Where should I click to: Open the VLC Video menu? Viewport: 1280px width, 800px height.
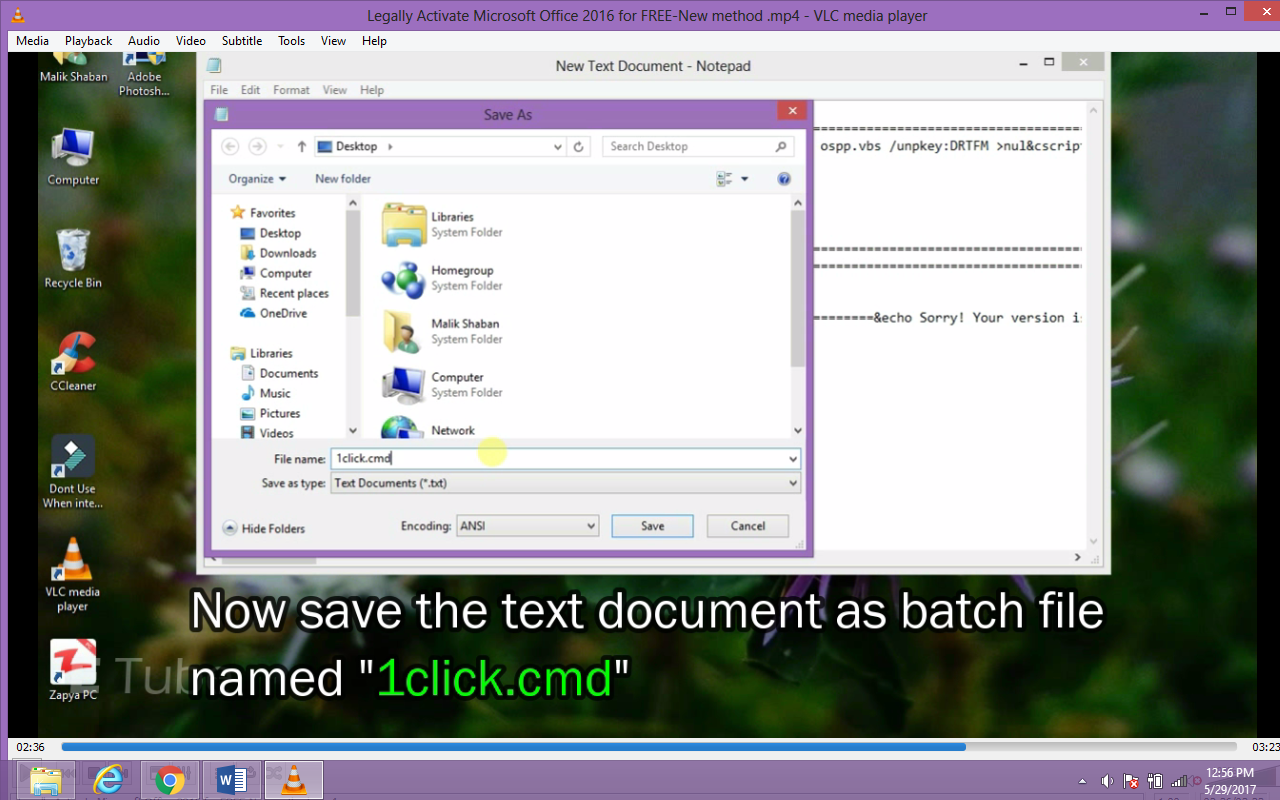pyautogui.click(x=191, y=41)
